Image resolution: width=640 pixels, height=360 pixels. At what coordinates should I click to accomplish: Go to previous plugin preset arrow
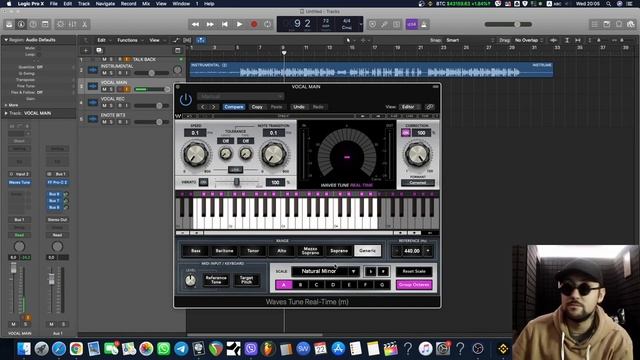203,107
